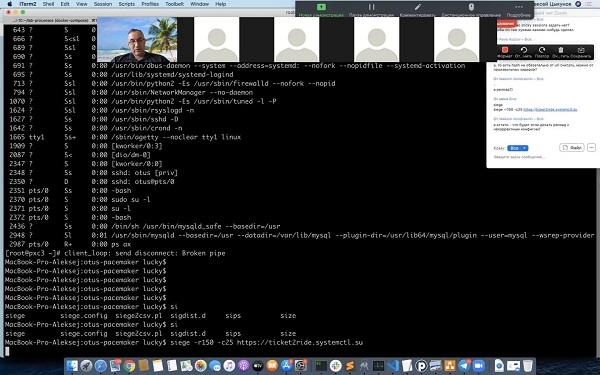Image resolution: width=600 pixels, height=375 pixels.
Task: Open Notes from the Dock
Action: click(158, 365)
